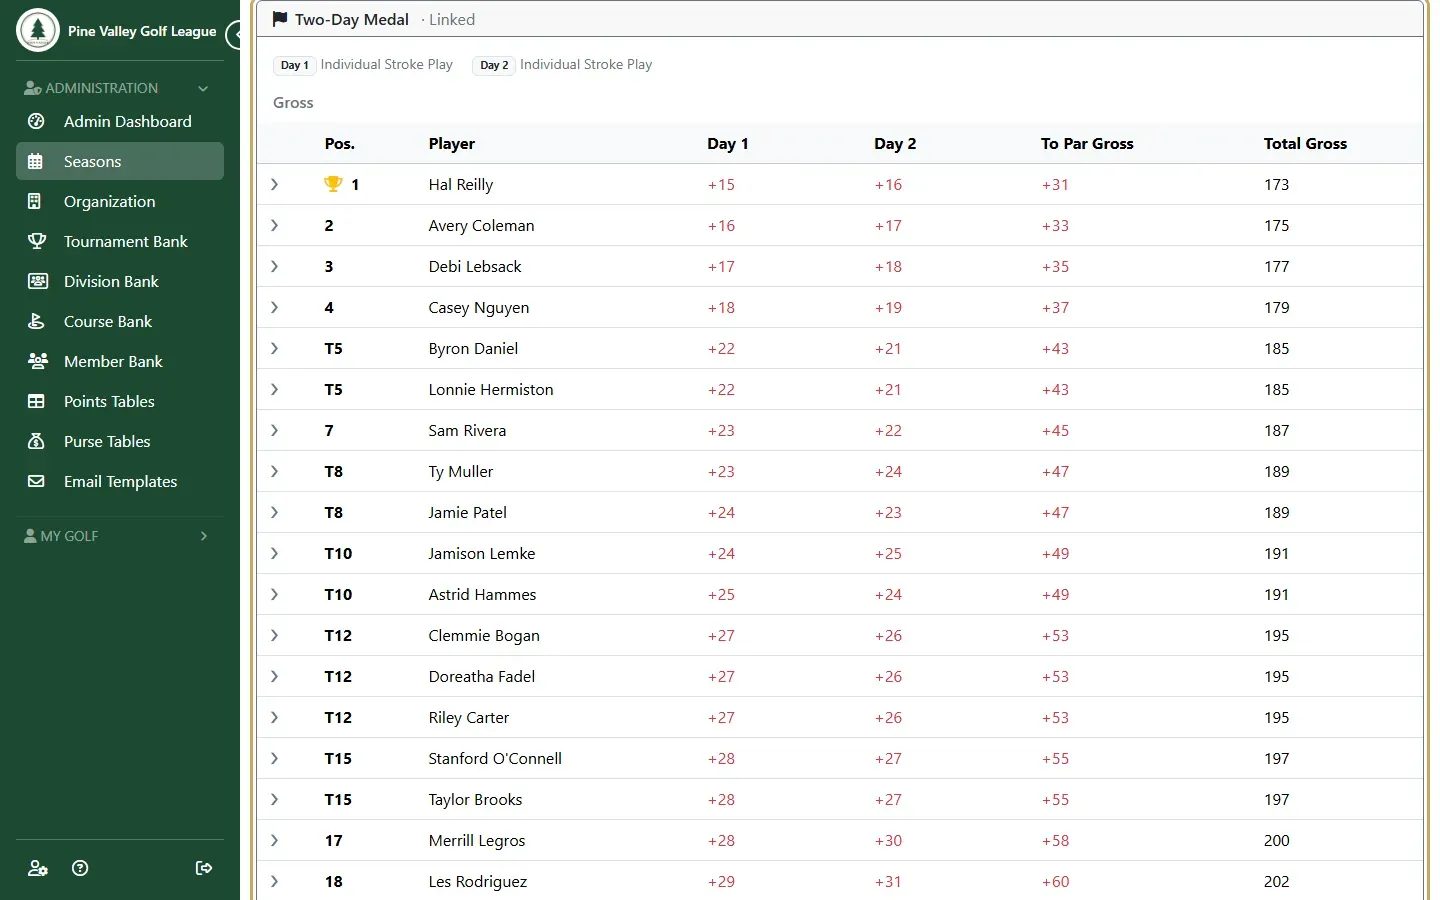Click the Points Tables grid icon
The width and height of the screenshot is (1440, 900).
[x=36, y=401]
